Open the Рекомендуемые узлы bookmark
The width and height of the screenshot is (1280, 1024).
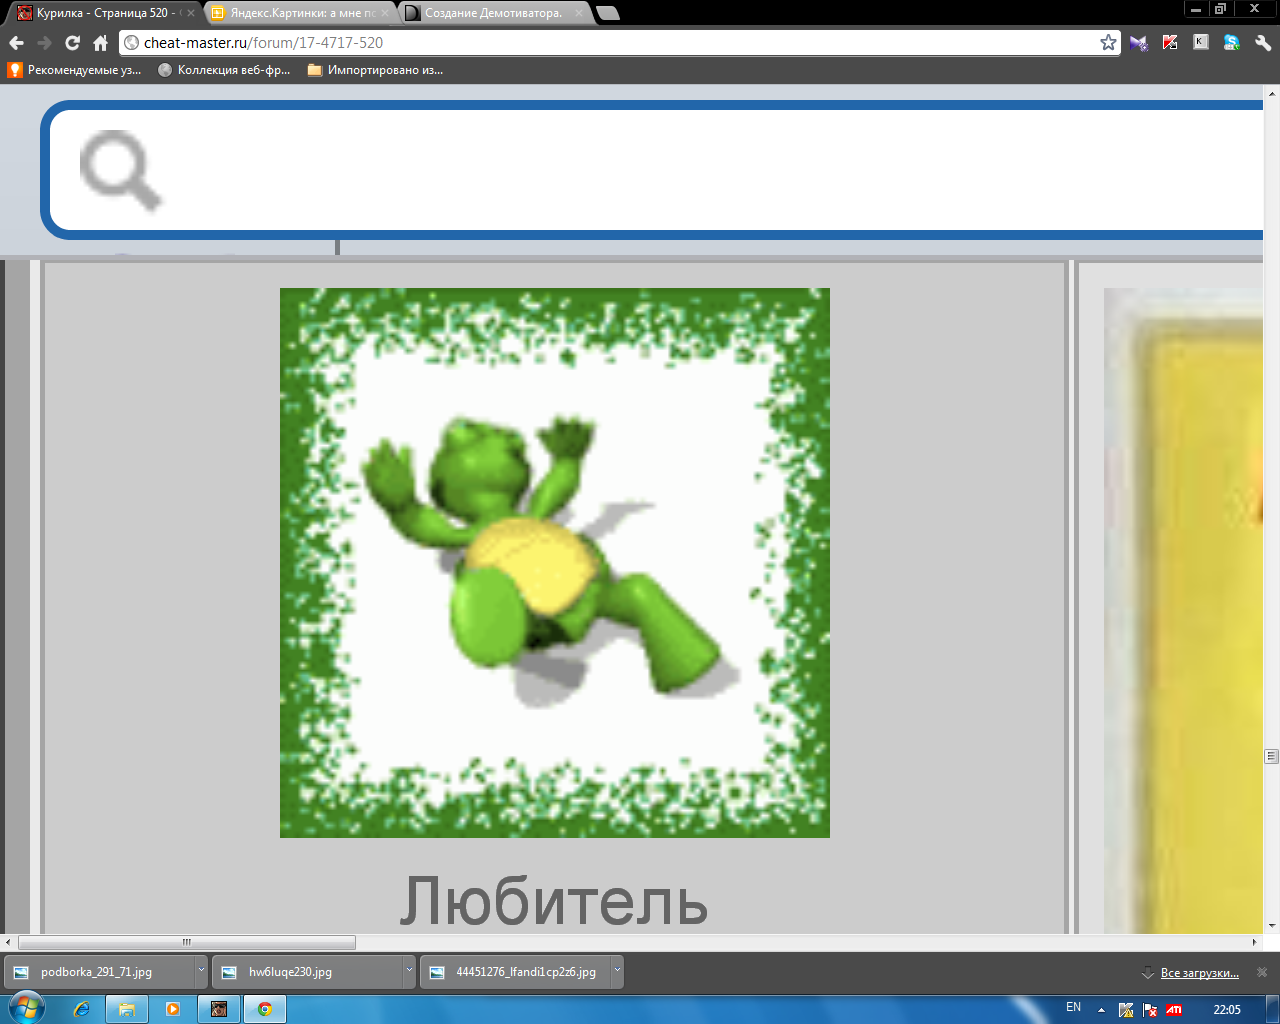point(75,70)
